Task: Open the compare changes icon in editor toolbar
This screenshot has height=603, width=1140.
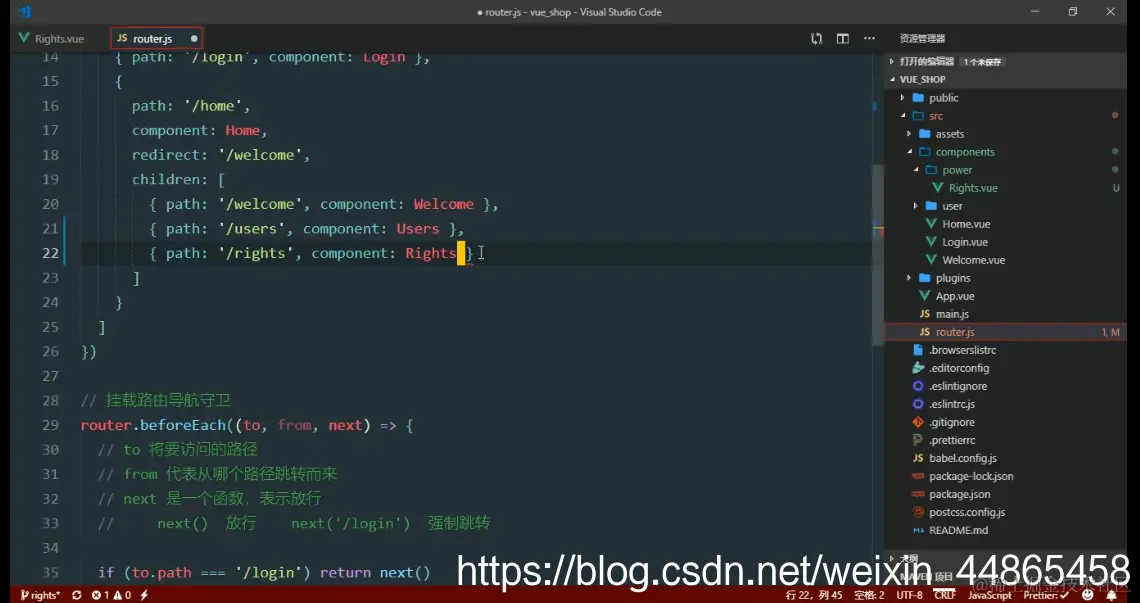Action: pos(816,39)
